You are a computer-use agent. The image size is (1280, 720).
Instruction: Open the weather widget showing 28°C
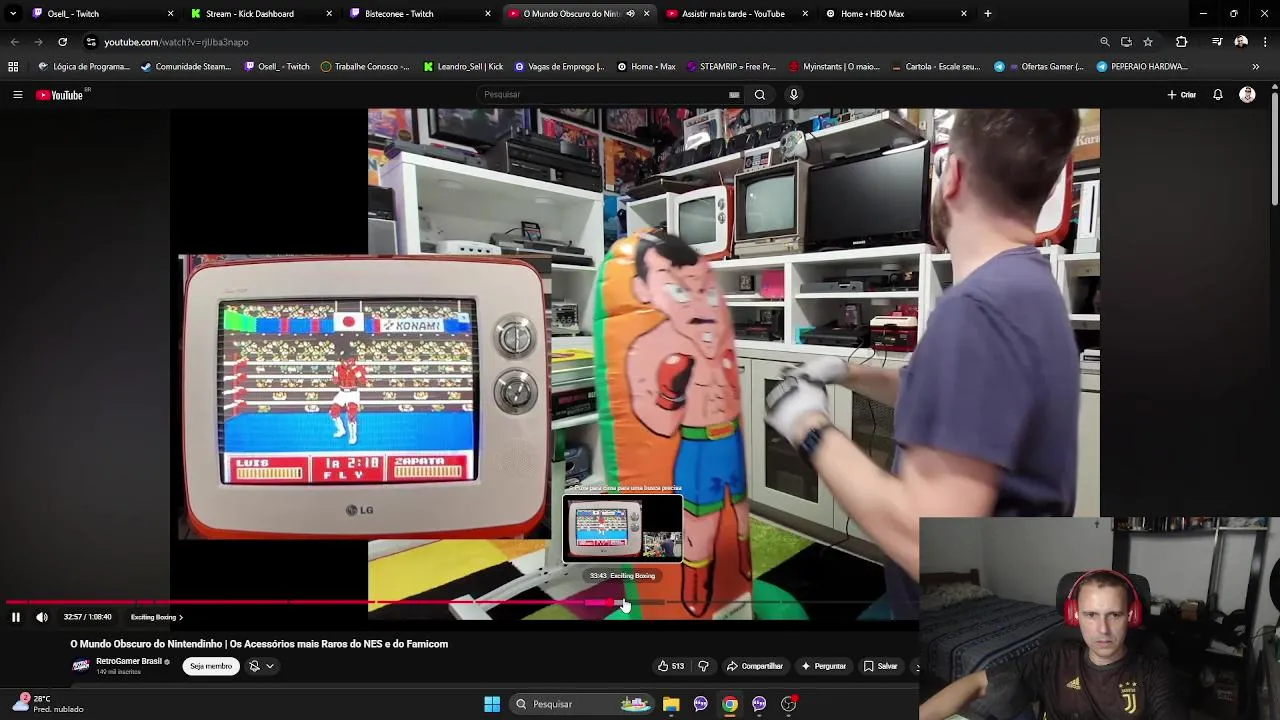48,703
